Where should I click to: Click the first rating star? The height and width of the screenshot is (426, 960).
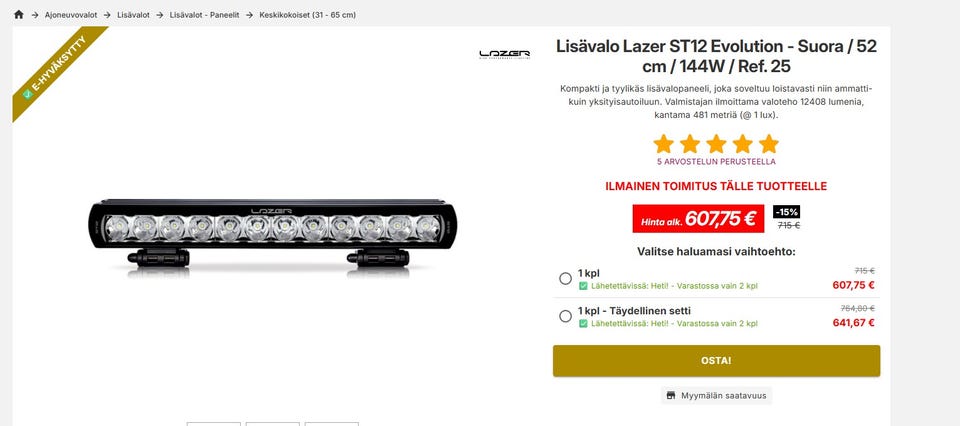663,144
